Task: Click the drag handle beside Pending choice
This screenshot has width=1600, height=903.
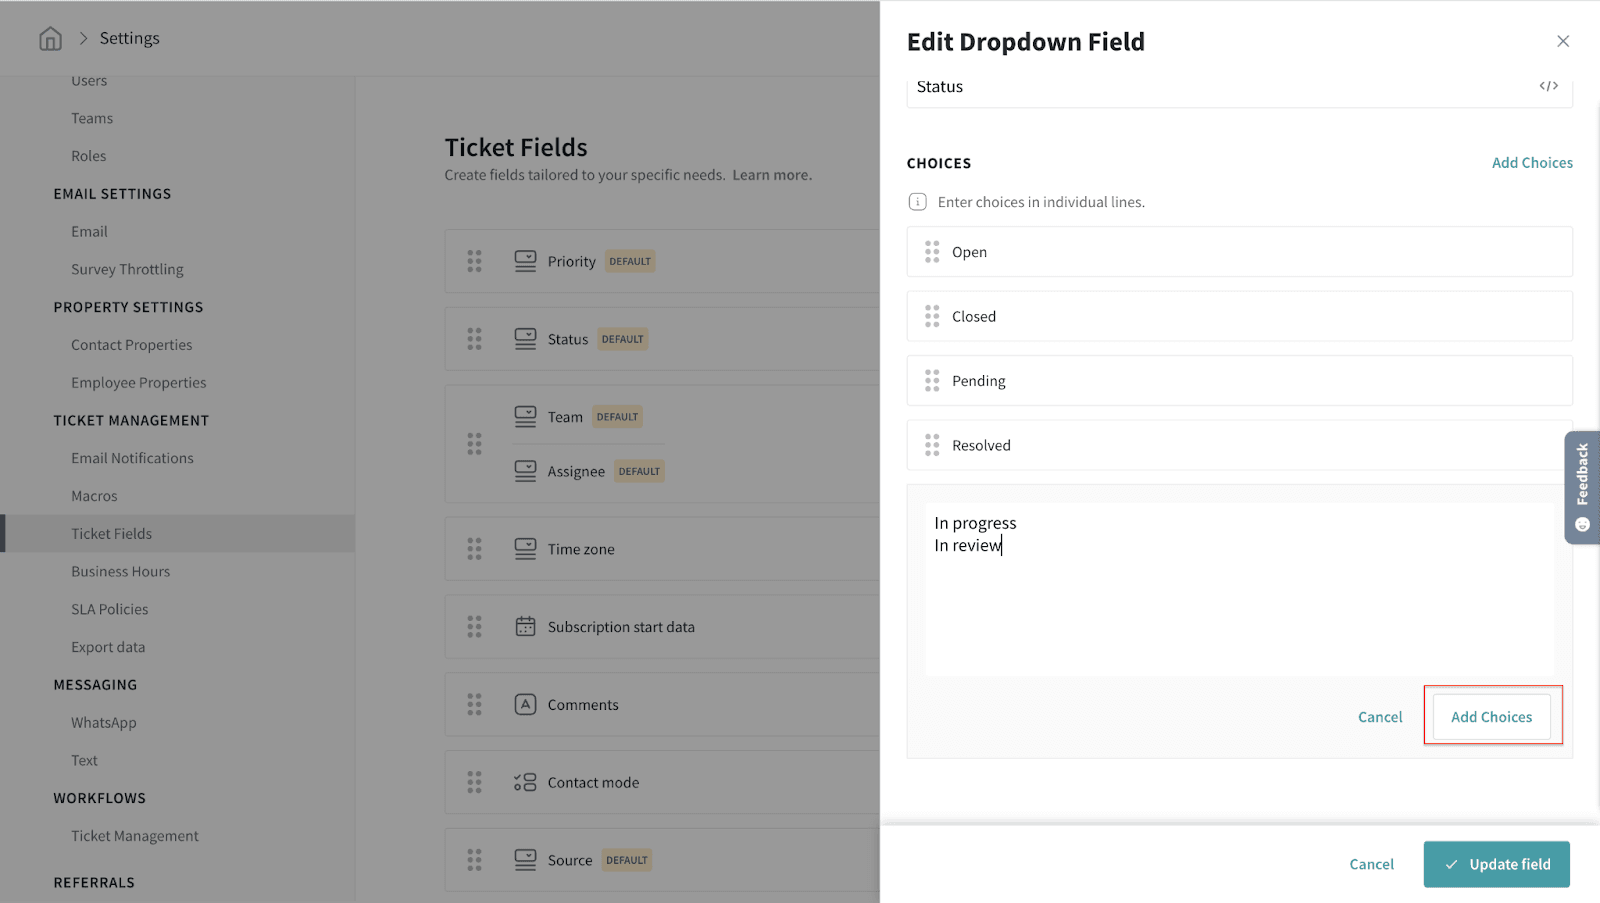Action: 932,381
